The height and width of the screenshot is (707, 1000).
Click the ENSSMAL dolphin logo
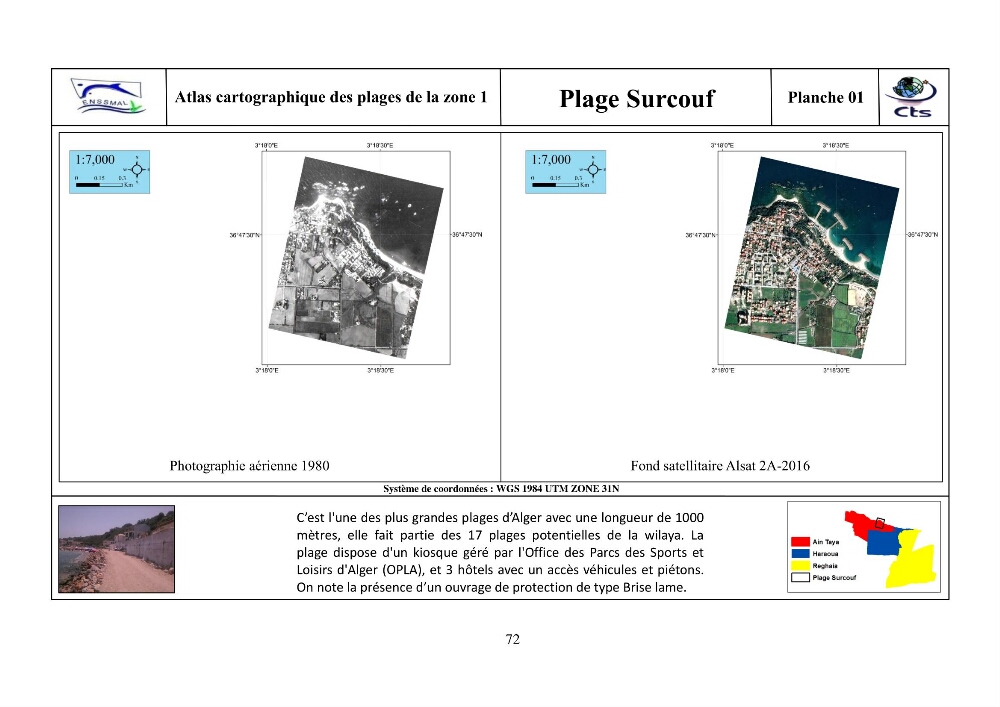point(108,97)
